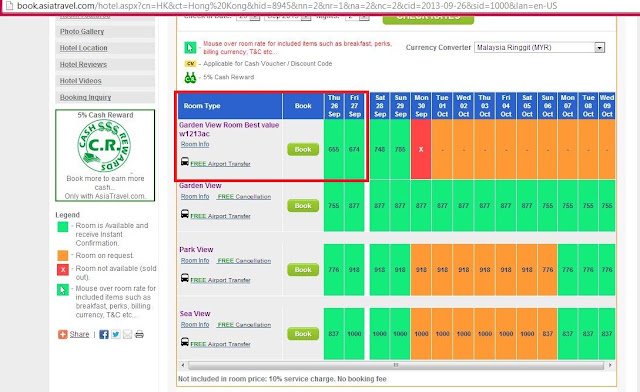Select the 655 rate cell for Thu 26 Sep

click(334, 149)
